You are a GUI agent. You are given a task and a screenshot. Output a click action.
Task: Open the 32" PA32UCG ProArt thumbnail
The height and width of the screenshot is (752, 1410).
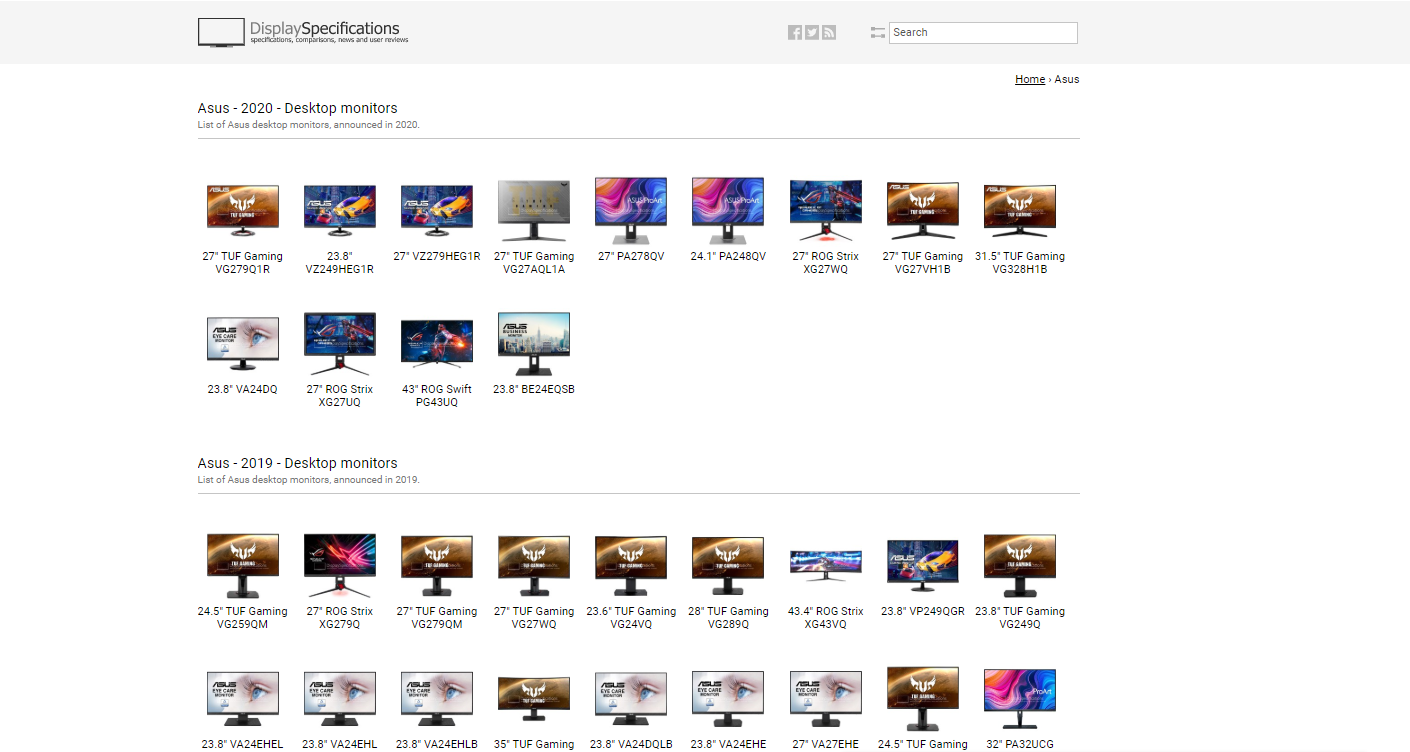click(x=1019, y=697)
